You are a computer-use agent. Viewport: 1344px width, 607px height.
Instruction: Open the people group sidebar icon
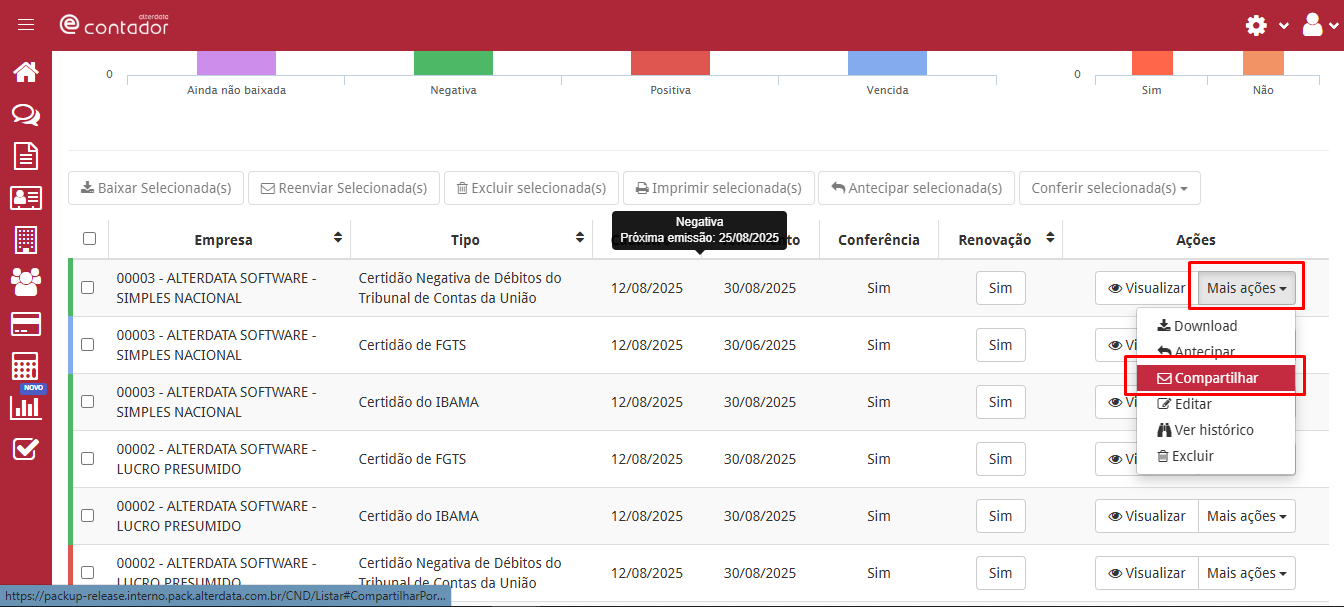click(x=26, y=282)
